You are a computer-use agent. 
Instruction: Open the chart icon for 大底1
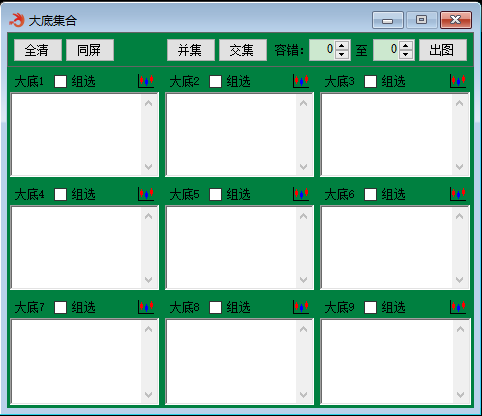[x=146, y=81]
